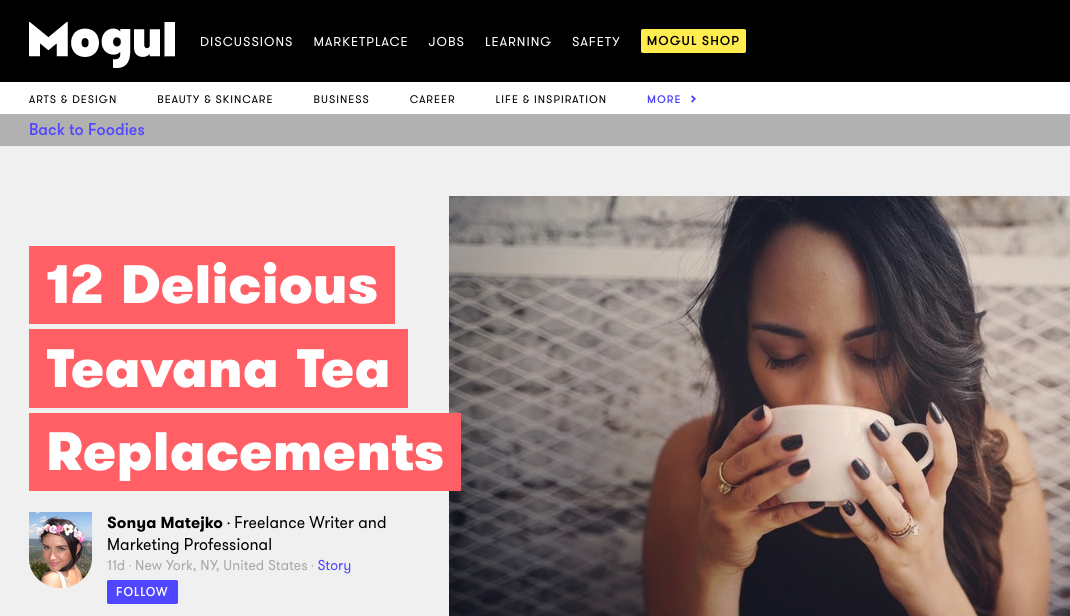The height and width of the screenshot is (616, 1070).
Task: Select the Career category
Action: point(432,99)
